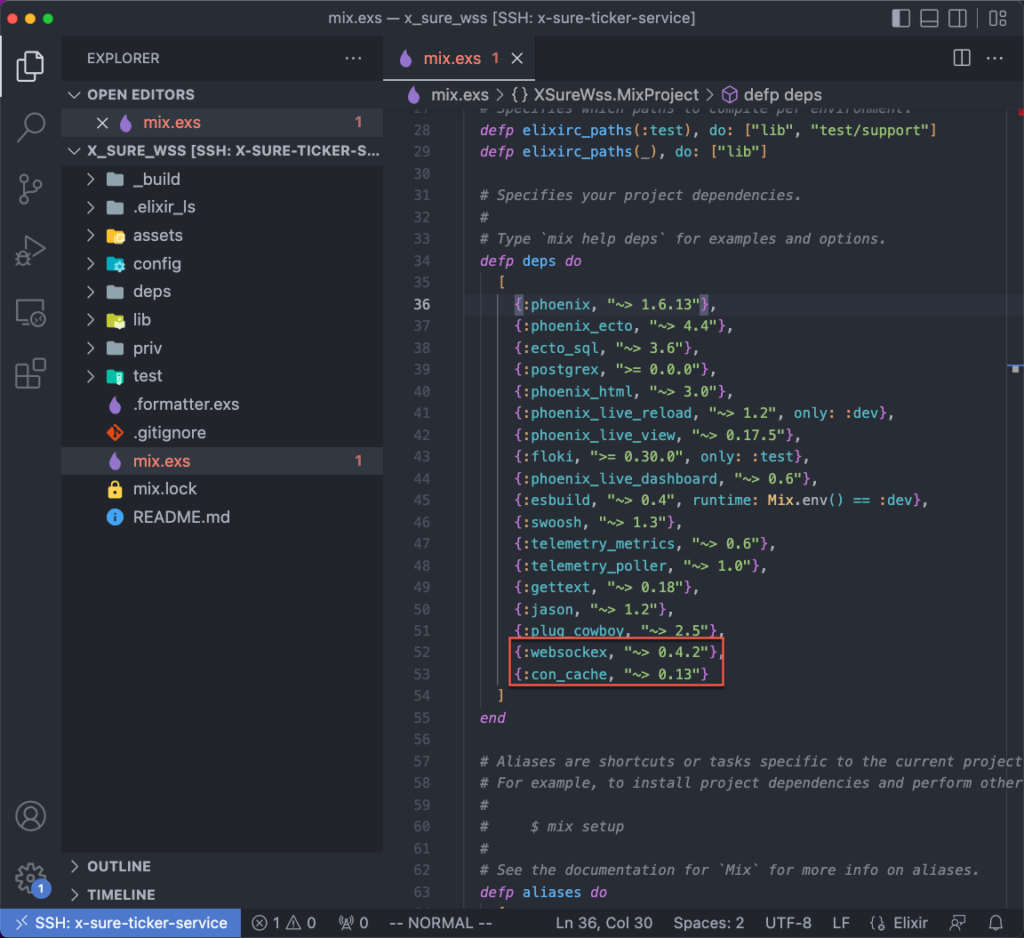Change indentation via Spaces: 2 in status bar
1024x938 pixels.
coord(708,922)
